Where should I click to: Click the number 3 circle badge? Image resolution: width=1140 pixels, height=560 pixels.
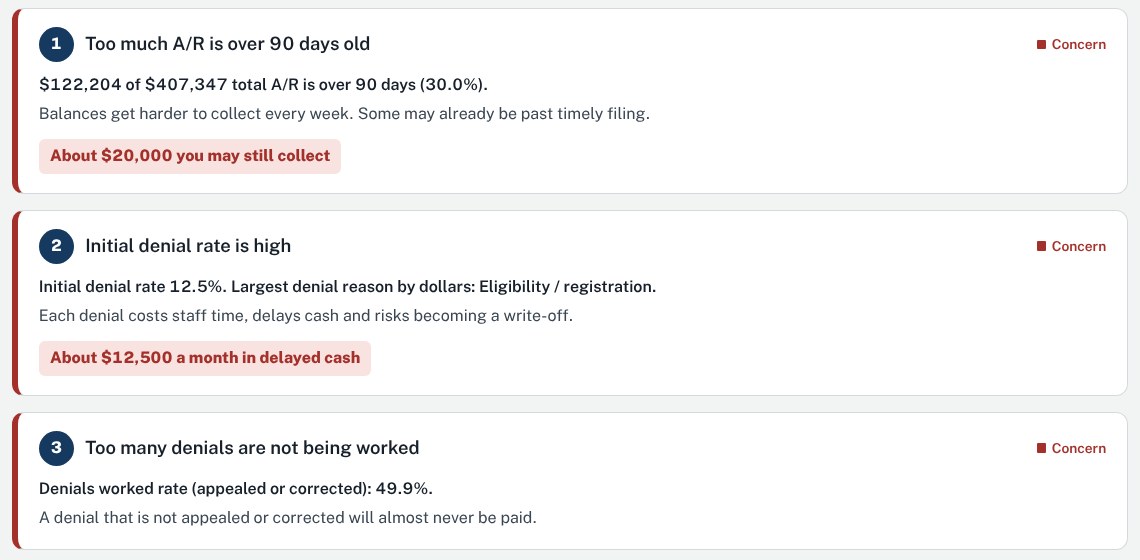click(x=56, y=448)
